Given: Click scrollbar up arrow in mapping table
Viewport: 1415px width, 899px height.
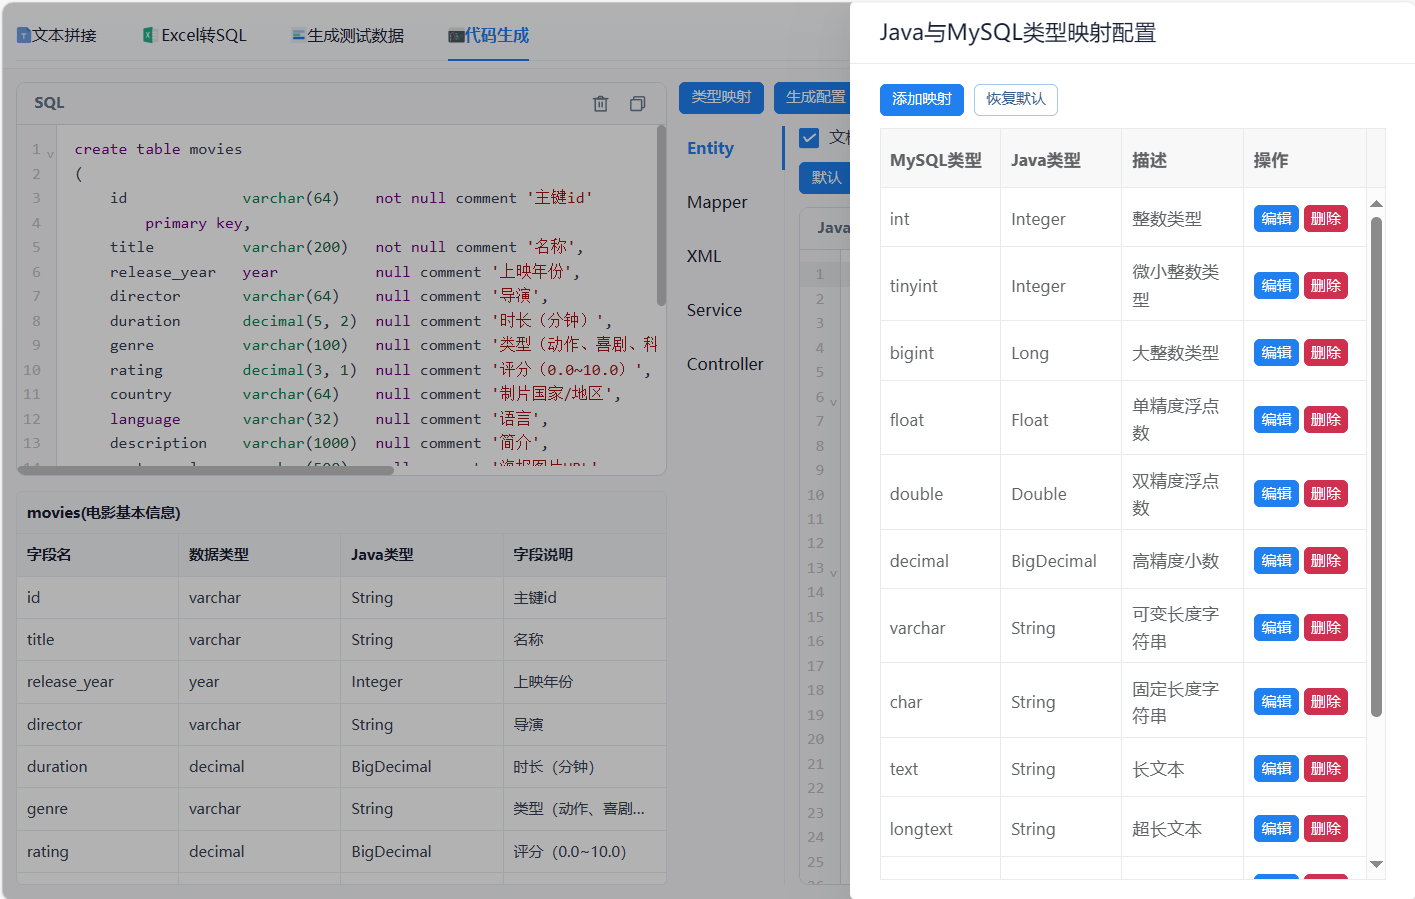Looking at the screenshot, I should [x=1376, y=203].
